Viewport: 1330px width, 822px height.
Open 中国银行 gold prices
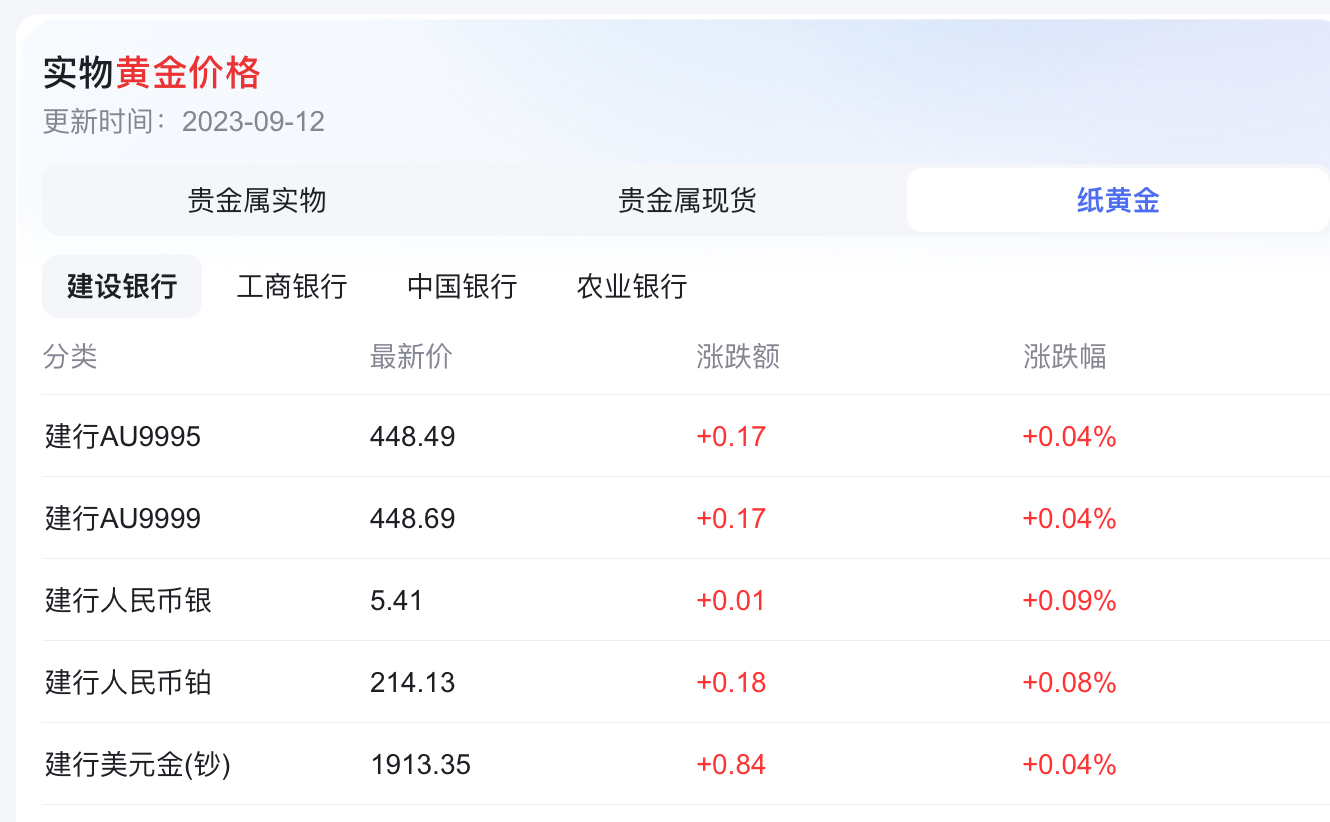(x=461, y=286)
